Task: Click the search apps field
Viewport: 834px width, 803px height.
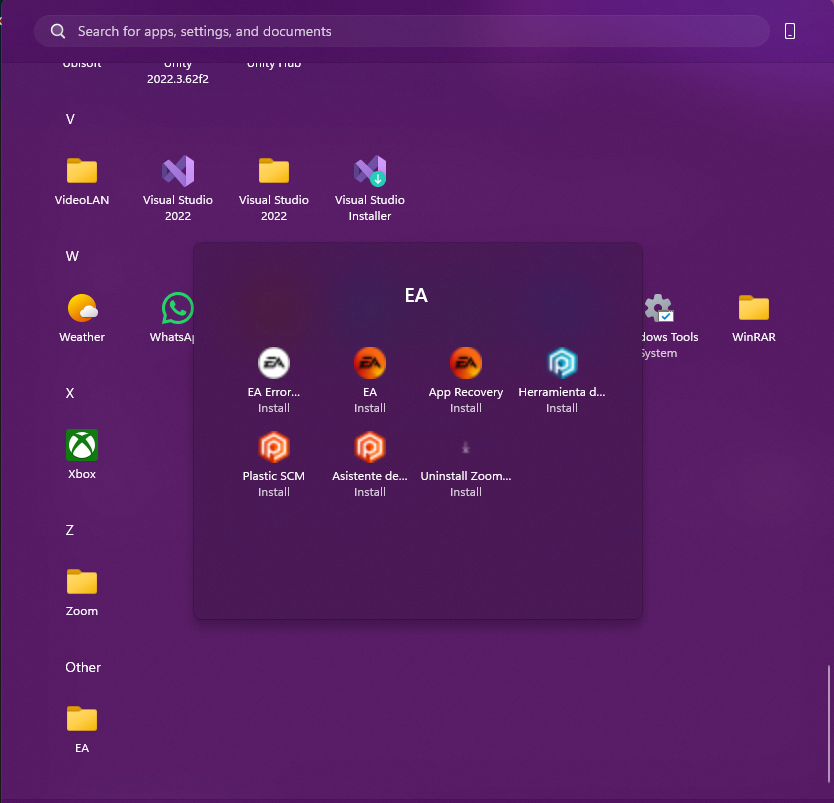Action: pyautogui.click(x=400, y=31)
